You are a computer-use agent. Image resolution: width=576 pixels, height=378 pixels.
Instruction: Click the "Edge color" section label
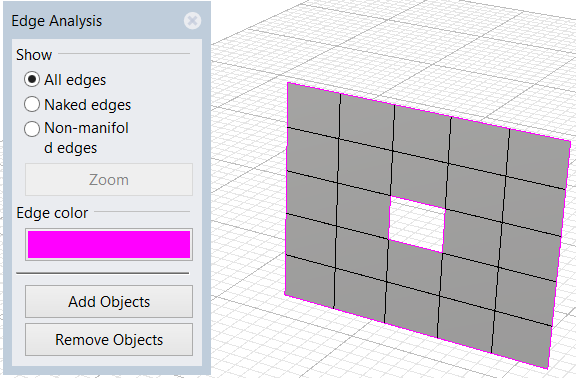52,213
